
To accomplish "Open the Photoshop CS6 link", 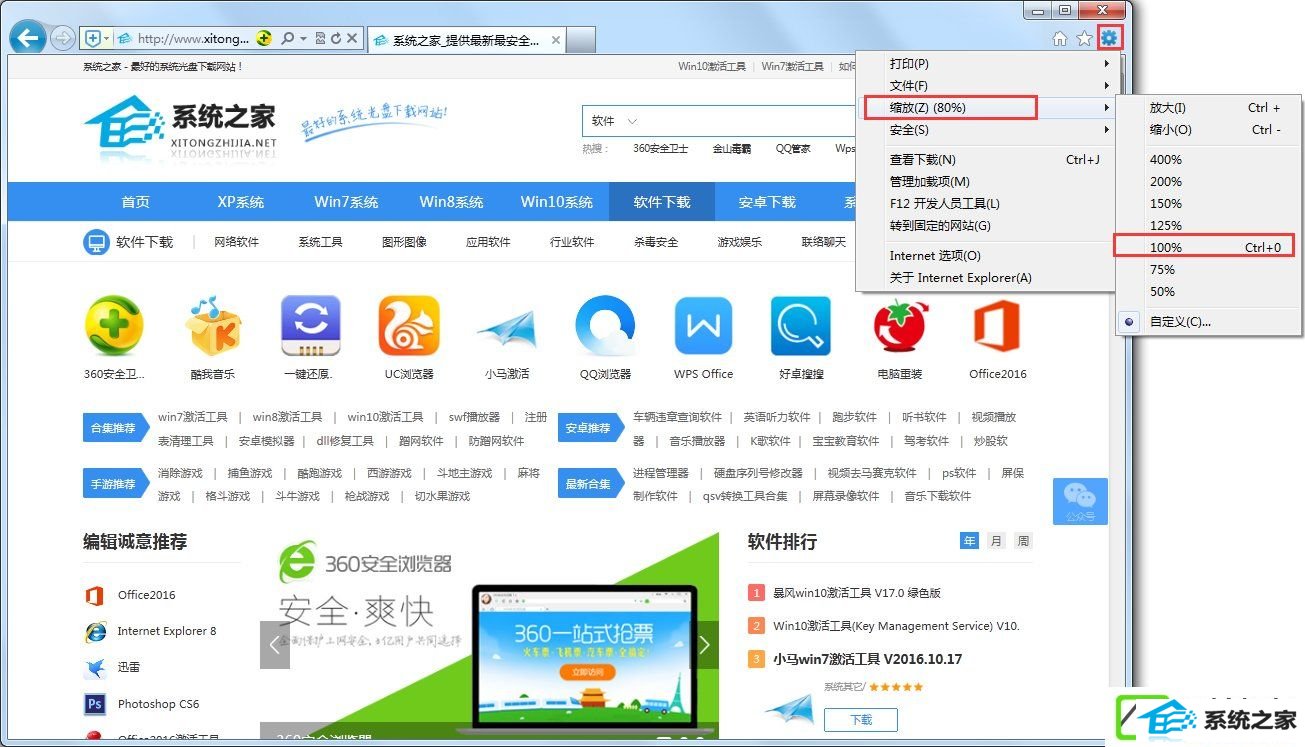I will click(x=158, y=704).
